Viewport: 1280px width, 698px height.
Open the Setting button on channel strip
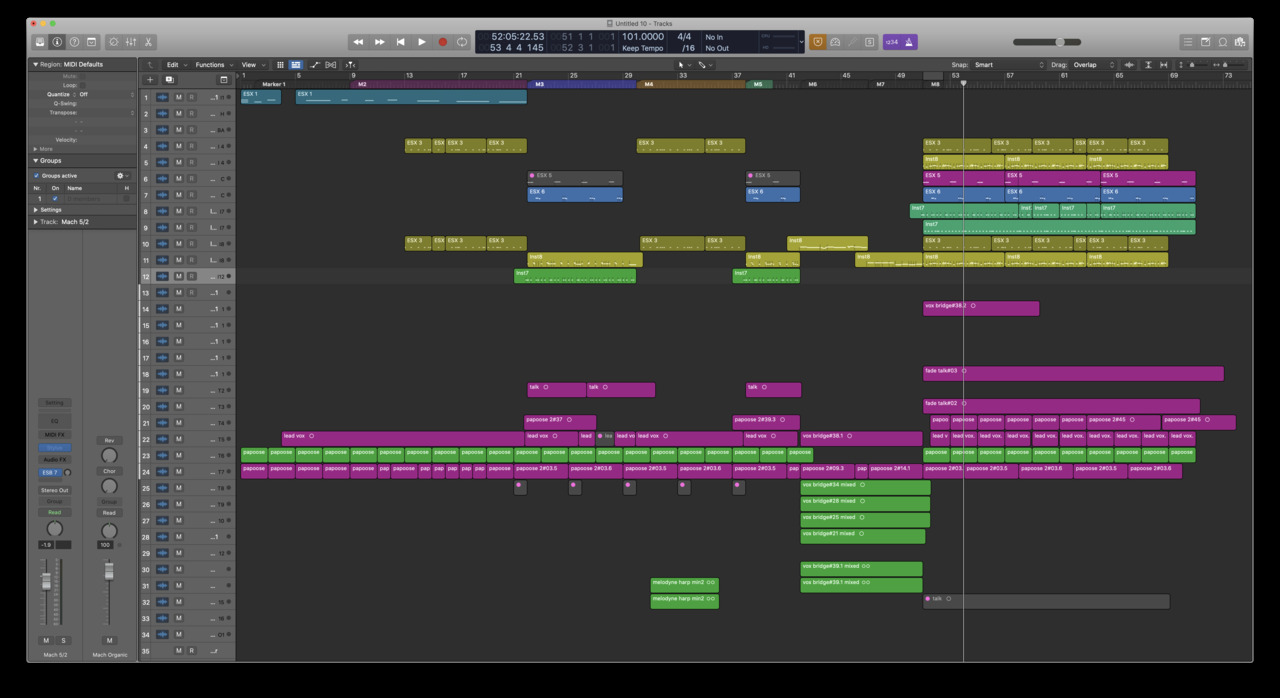[x=54, y=403]
